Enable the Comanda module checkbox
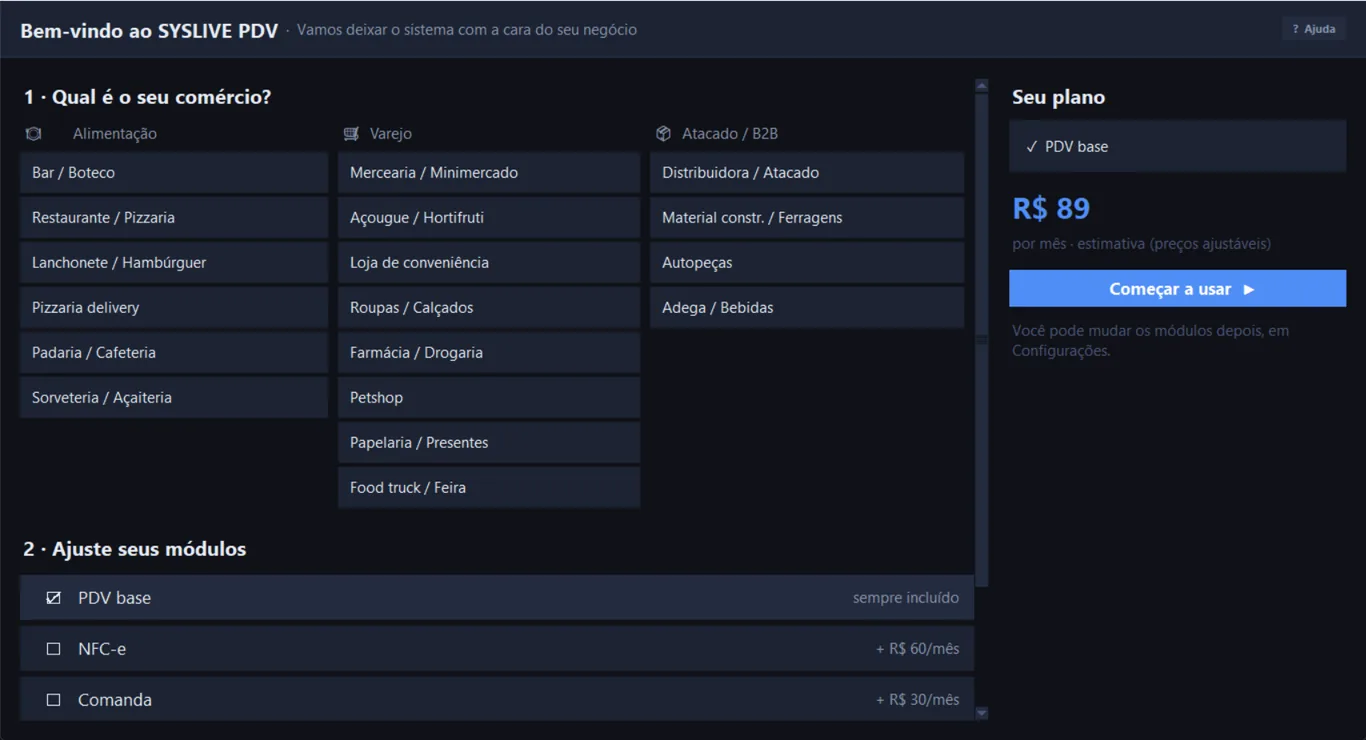This screenshot has height=740, width=1366. click(54, 700)
